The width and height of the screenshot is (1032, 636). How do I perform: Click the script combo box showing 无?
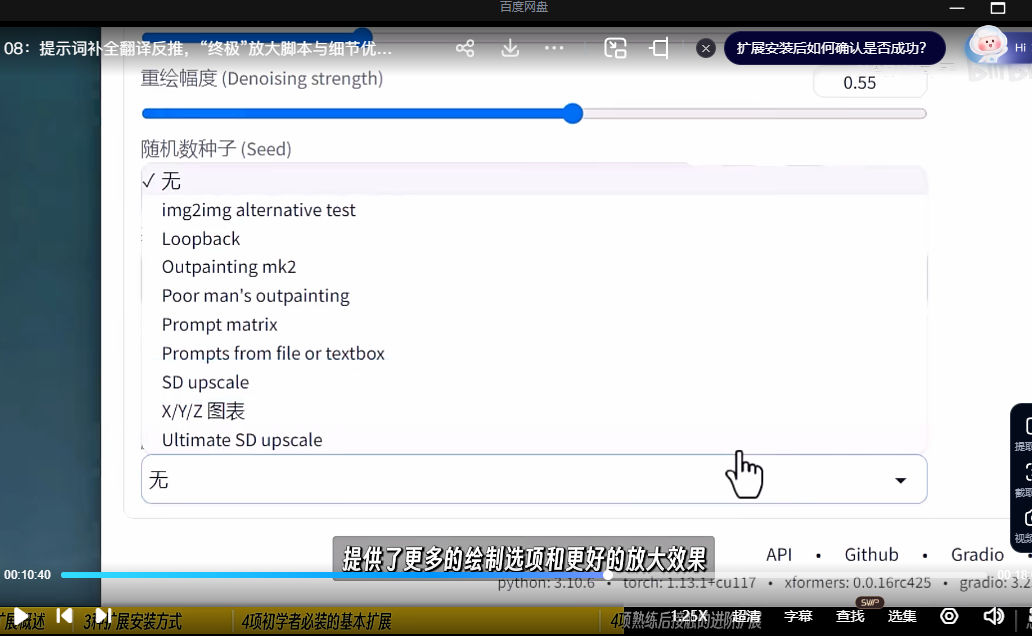click(534, 479)
